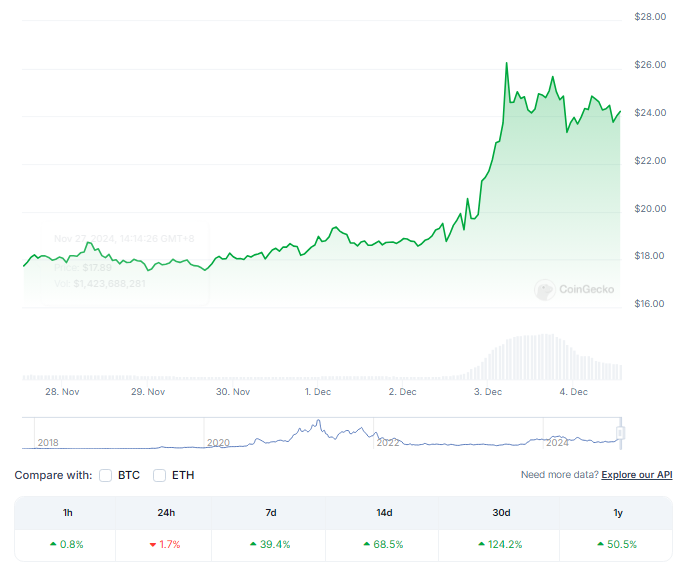688x572 pixels.
Task: Click the green up arrow beside 0.8%
Action: pos(52,544)
